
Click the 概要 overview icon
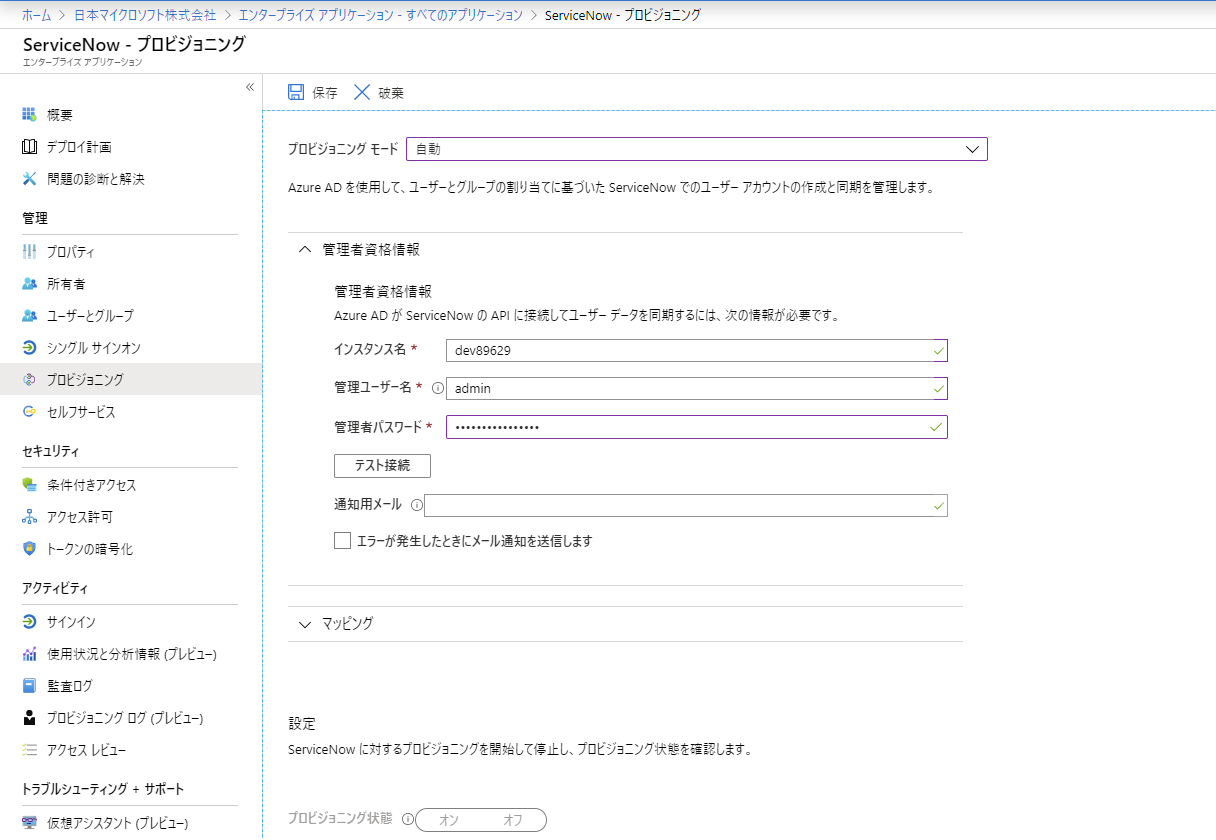pyautogui.click(x=29, y=115)
